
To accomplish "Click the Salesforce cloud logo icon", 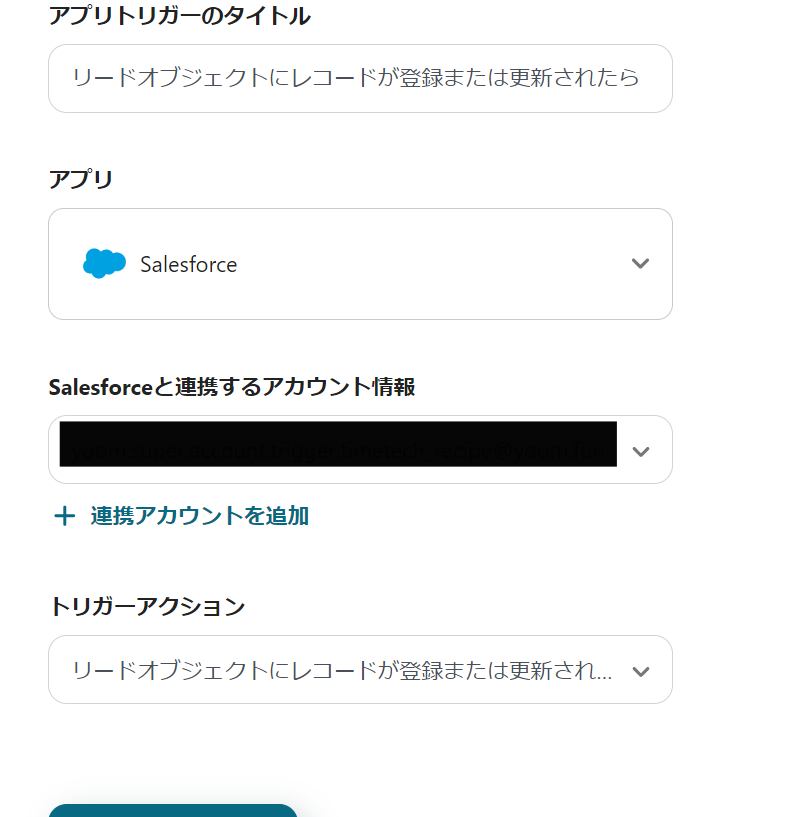I will pos(104,264).
